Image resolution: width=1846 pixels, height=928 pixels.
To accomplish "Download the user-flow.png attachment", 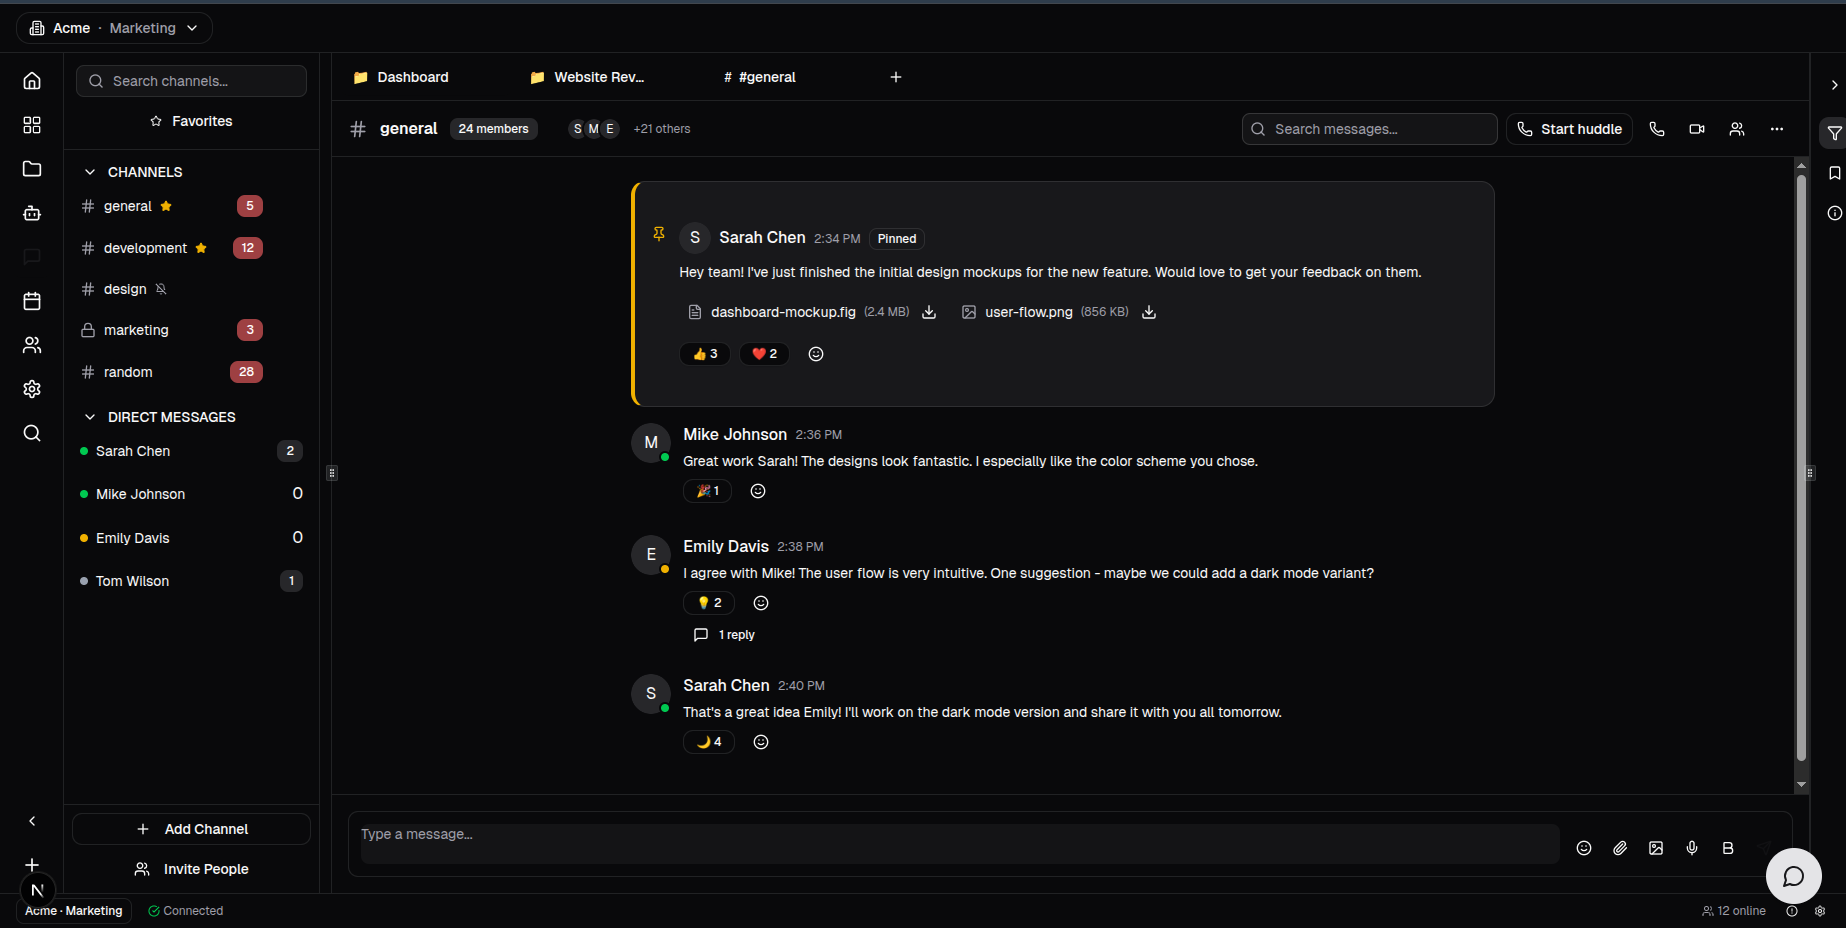I will 1149,312.
